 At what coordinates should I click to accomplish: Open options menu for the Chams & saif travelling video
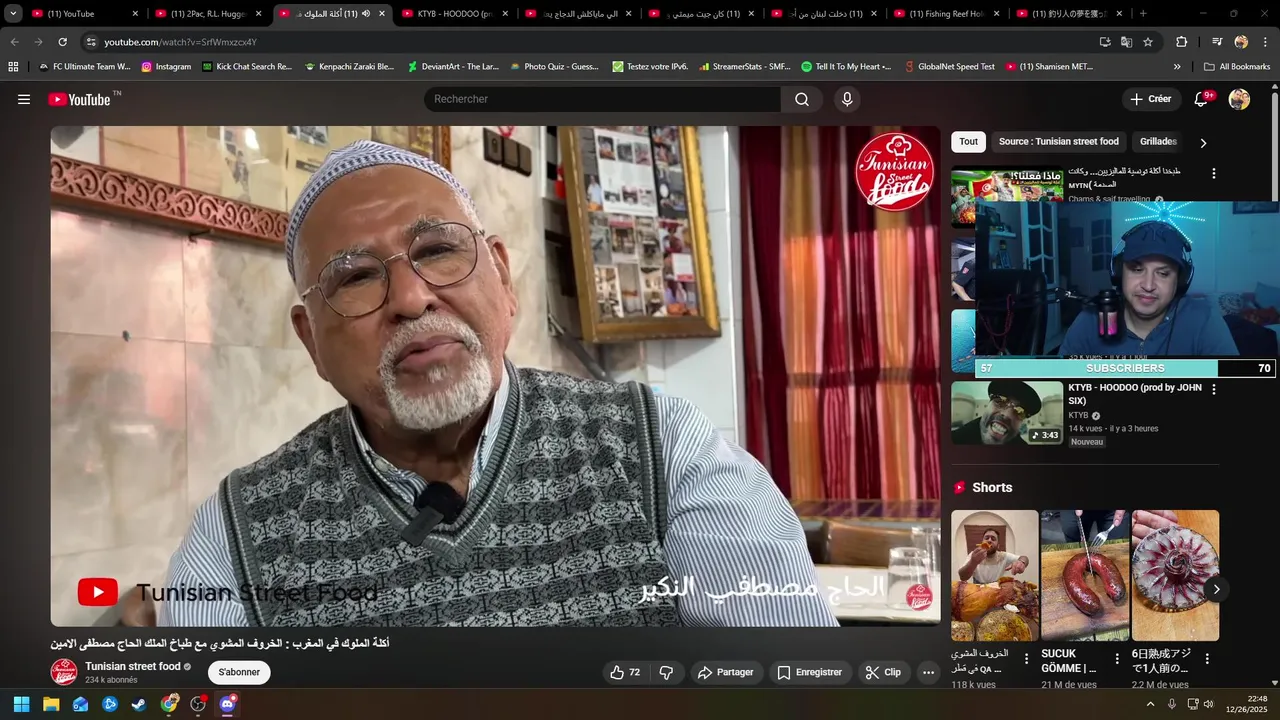pyautogui.click(x=1214, y=173)
